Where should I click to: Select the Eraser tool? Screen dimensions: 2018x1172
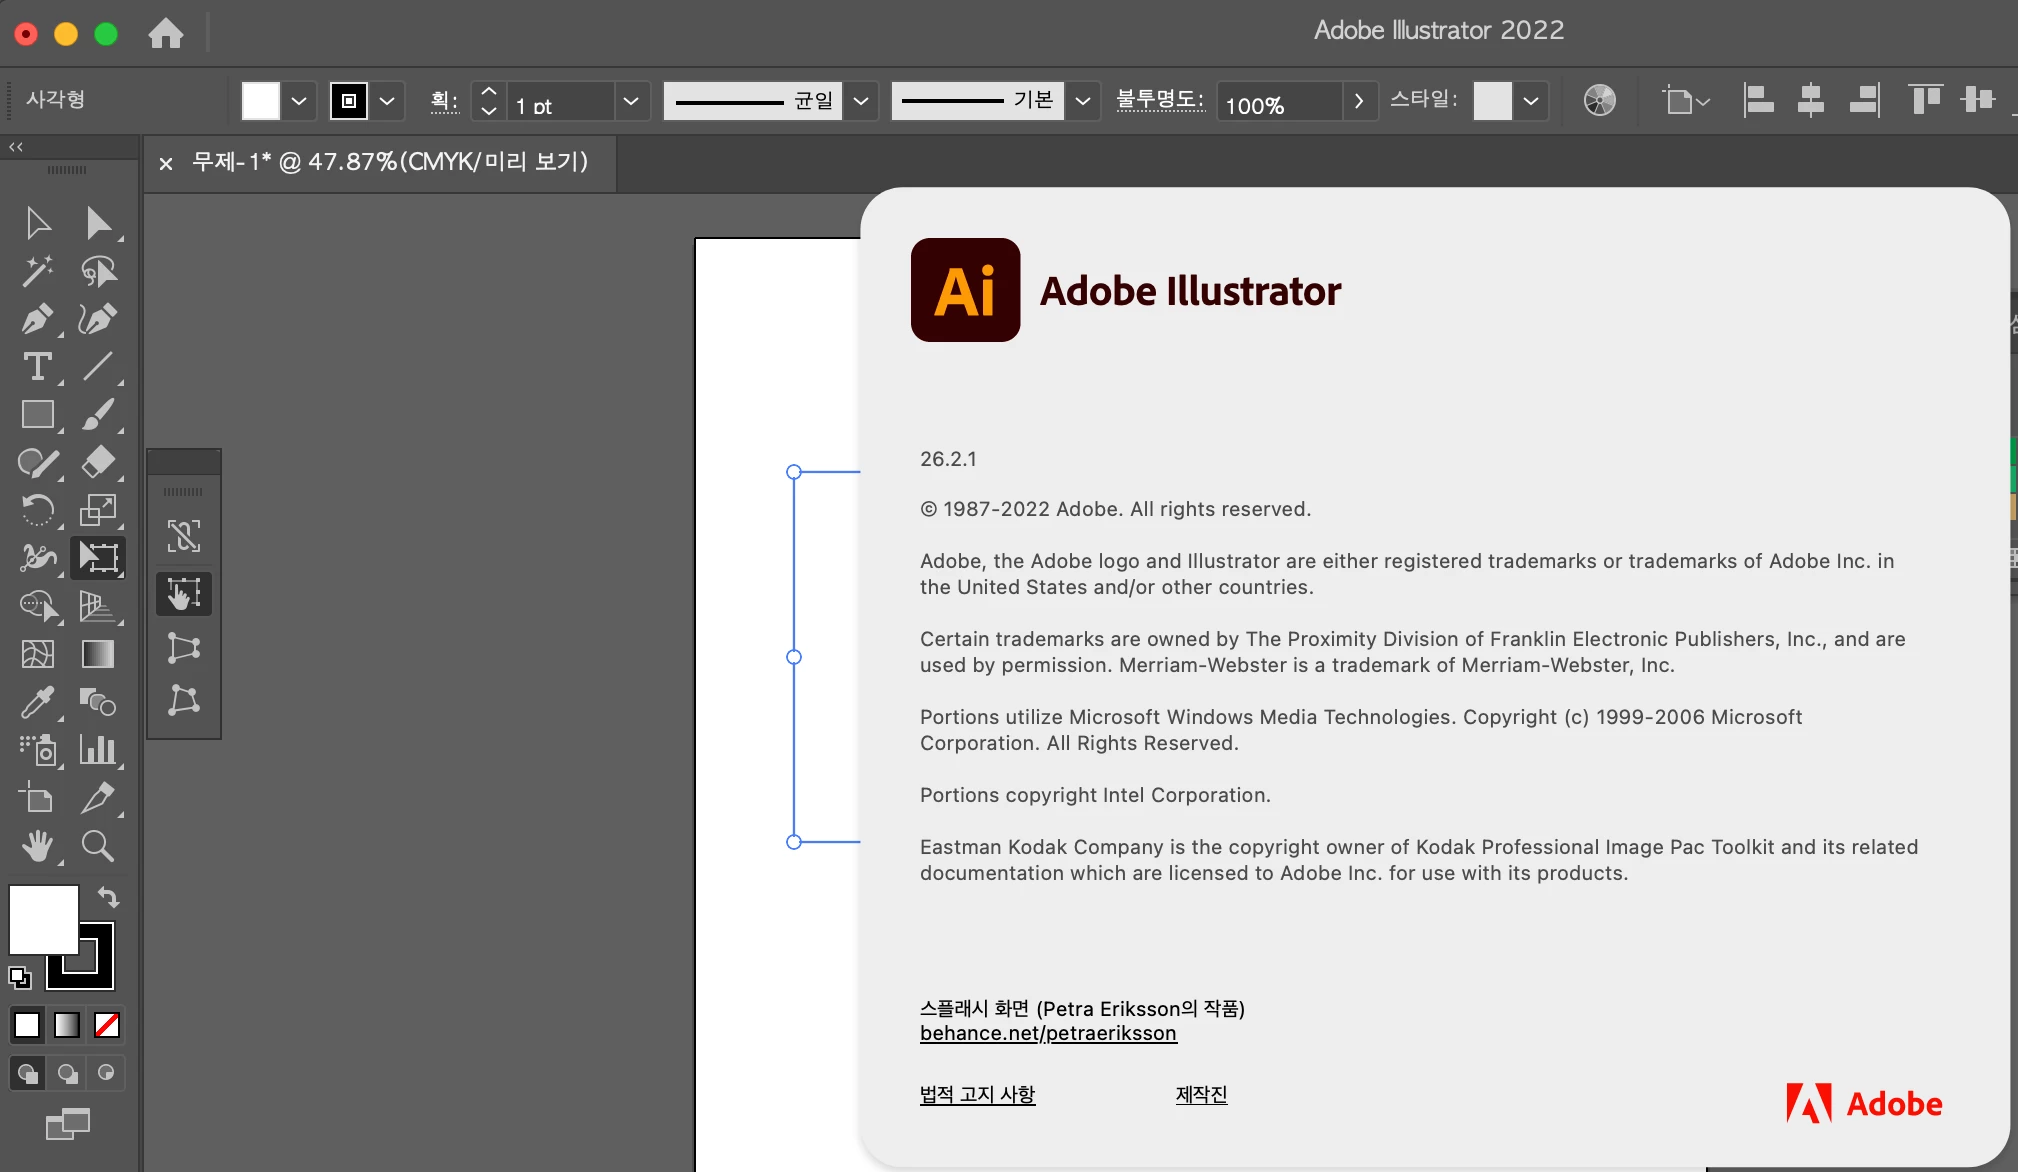click(97, 462)
